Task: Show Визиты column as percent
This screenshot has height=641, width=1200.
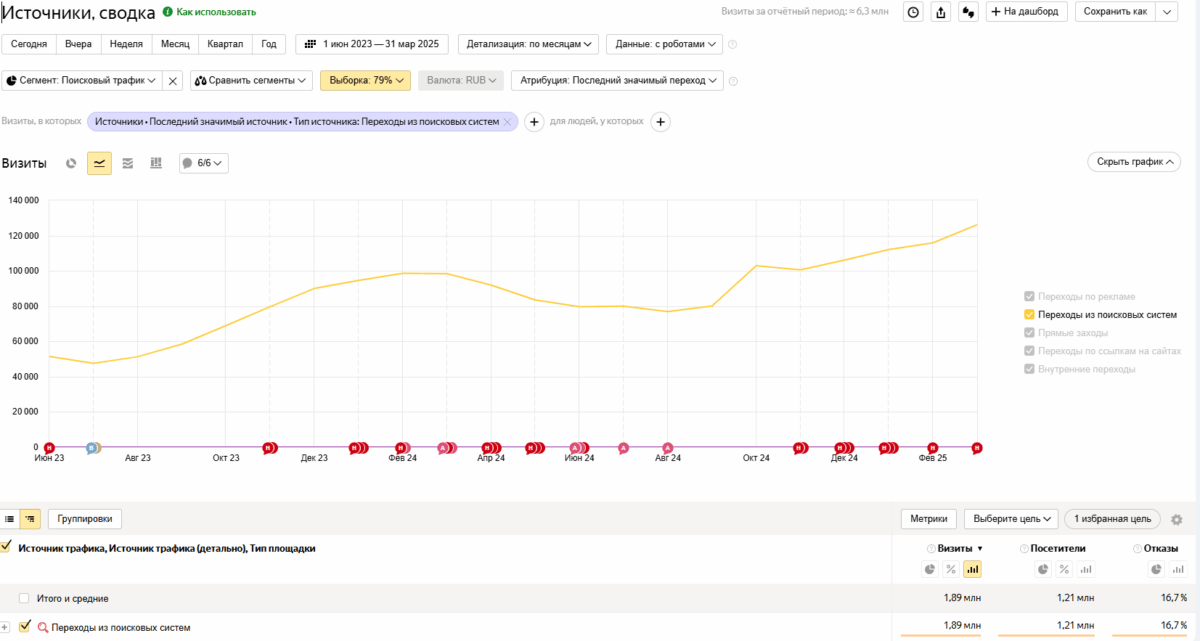Action: point(951,569)
